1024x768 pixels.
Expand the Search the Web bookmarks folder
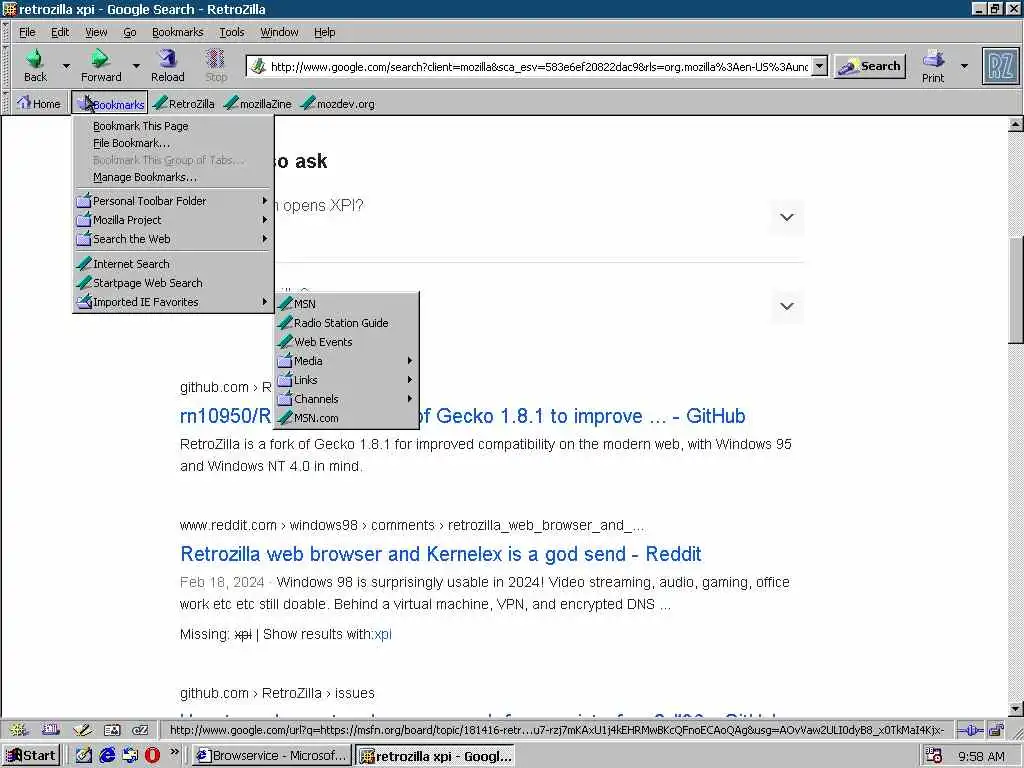coord(172,239)
